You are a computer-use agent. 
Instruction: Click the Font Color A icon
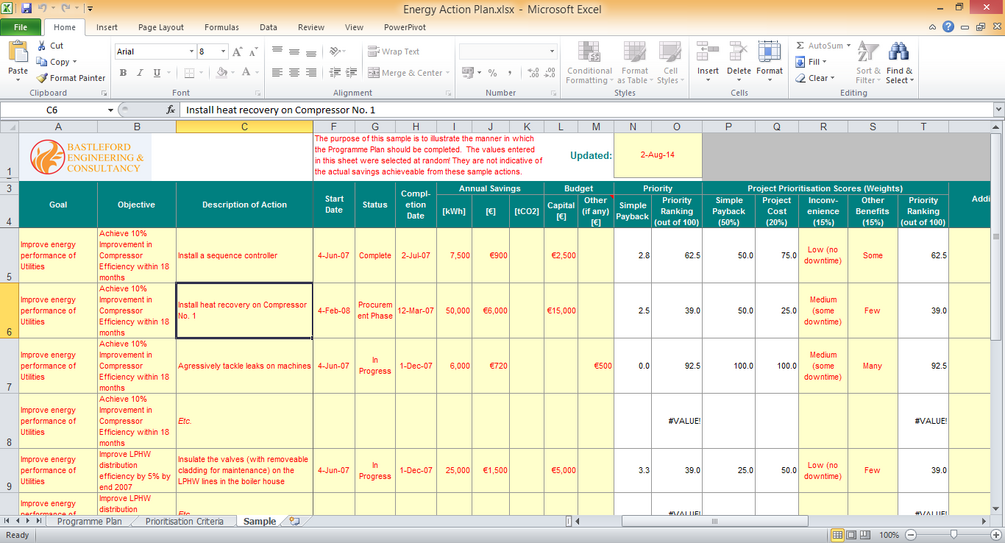click(246, 72)
